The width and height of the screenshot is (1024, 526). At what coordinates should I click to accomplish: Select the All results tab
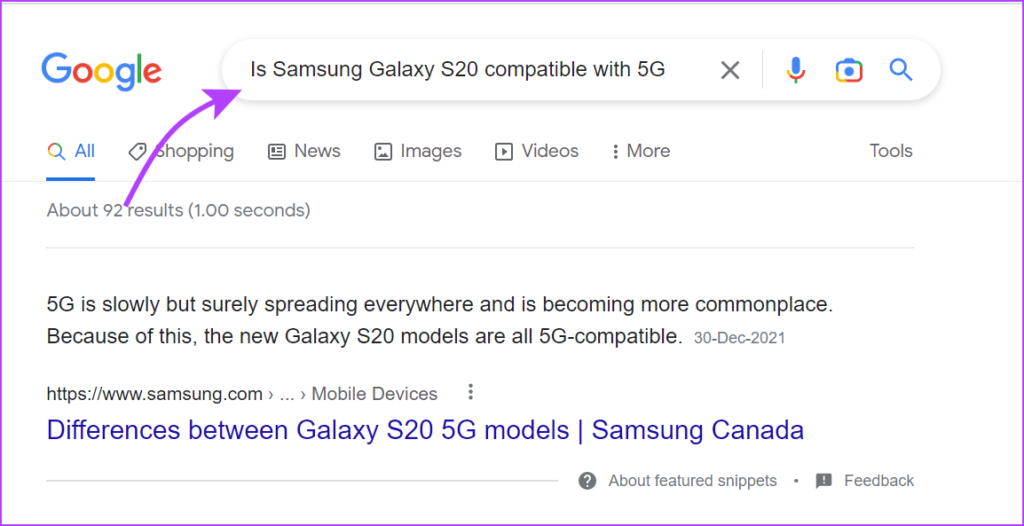pos(71,152)
